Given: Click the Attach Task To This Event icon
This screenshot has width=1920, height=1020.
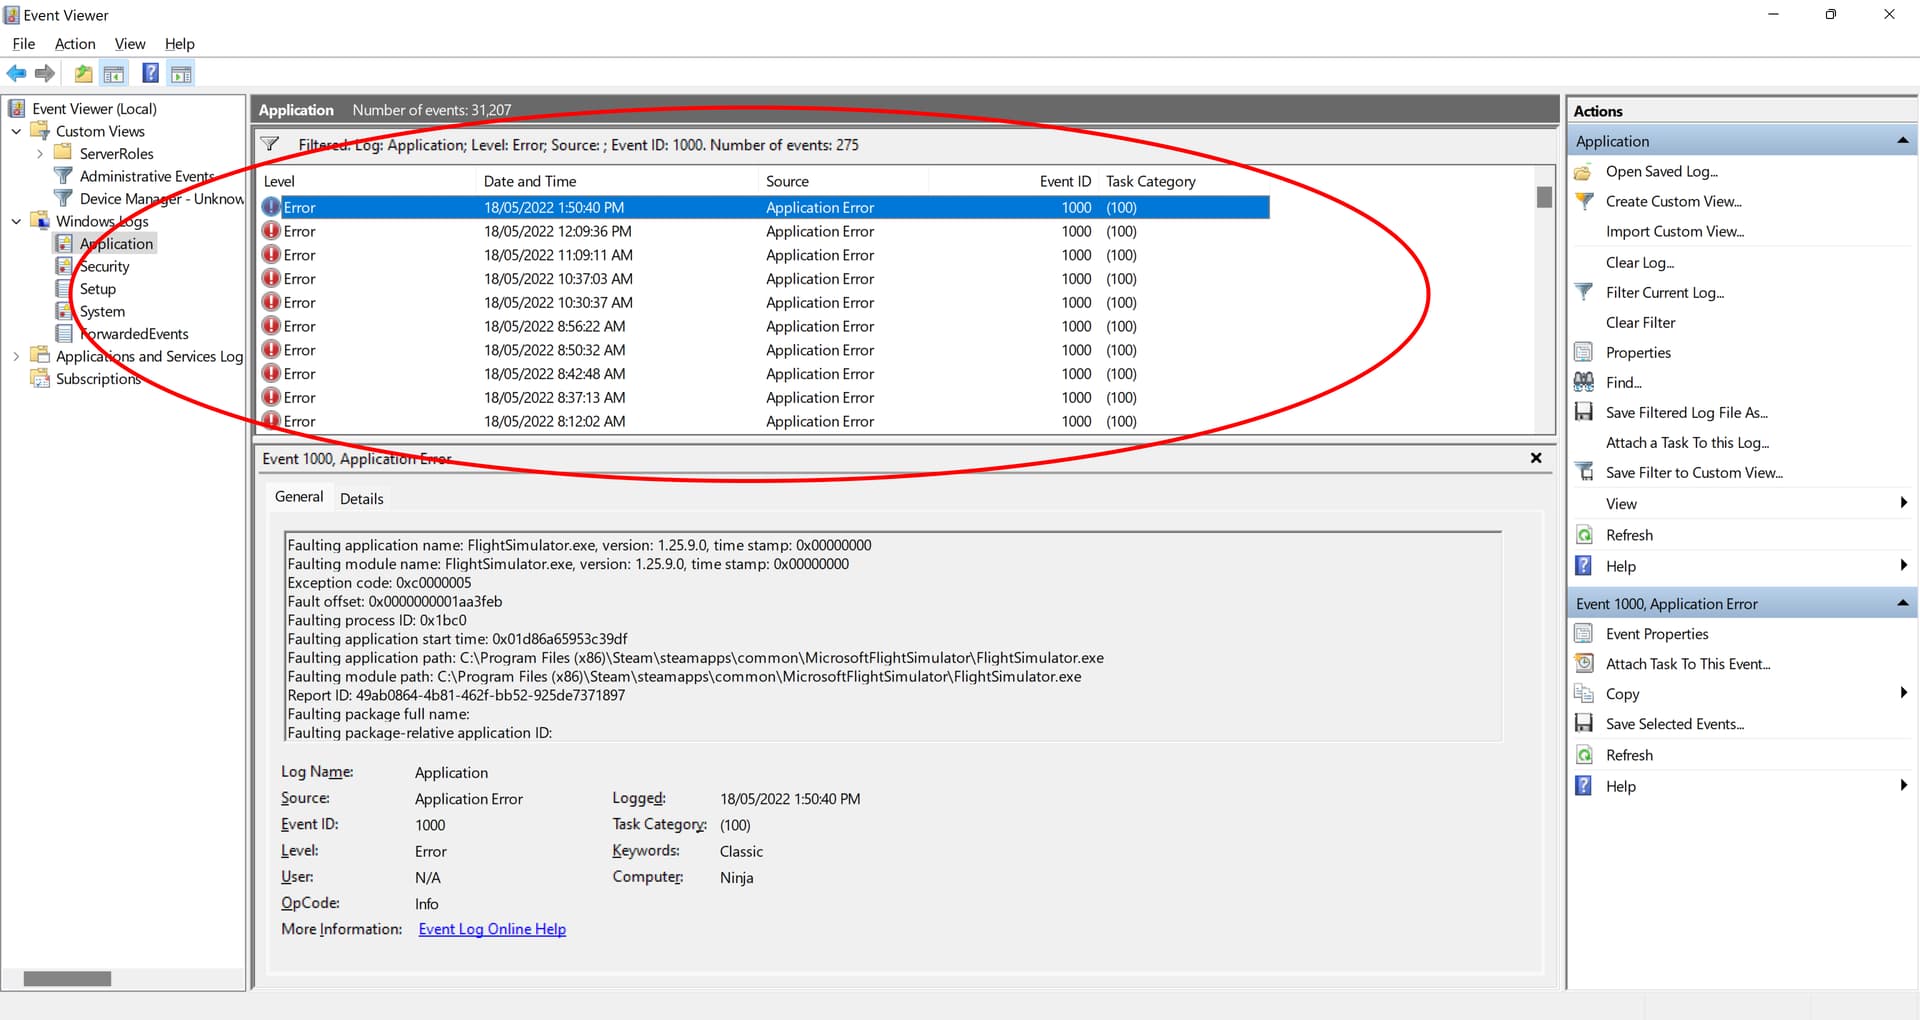Looking at the screenshot, I should pyautogui.click(x=1584, y=664).
